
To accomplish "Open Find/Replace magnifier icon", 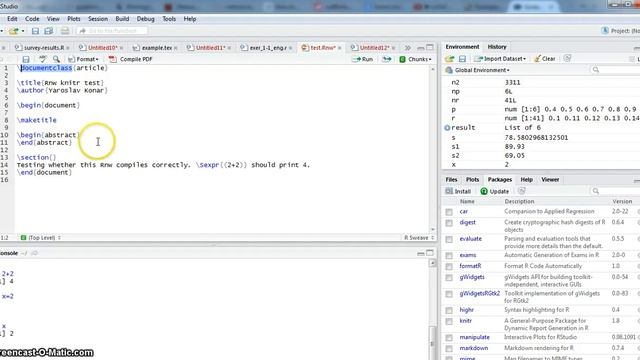I will tap(56, 59).
